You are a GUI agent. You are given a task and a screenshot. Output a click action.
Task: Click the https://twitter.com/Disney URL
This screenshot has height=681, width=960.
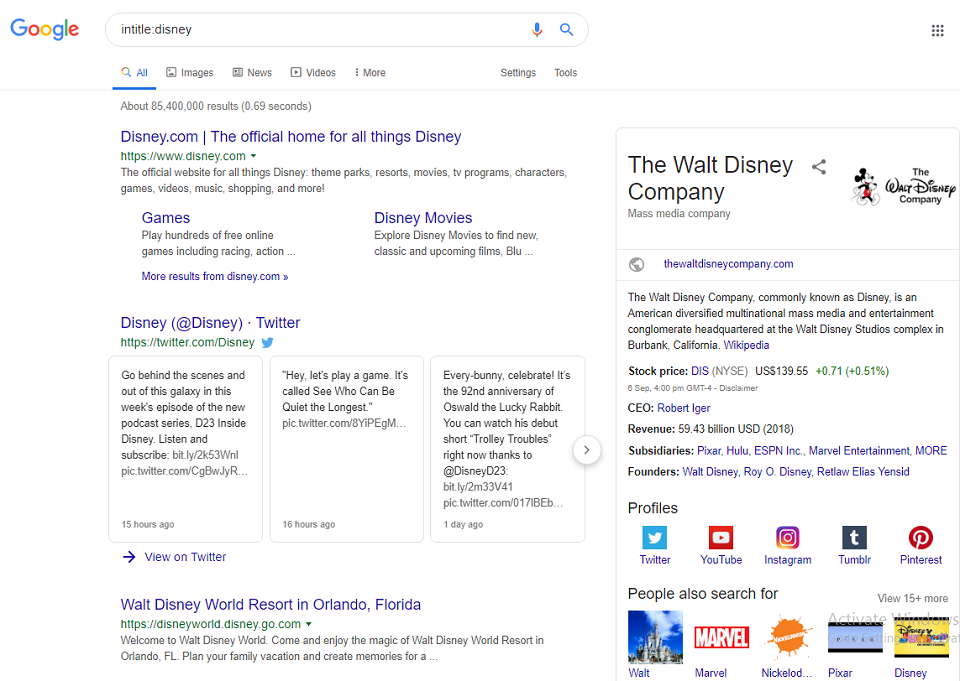point(187,342)
